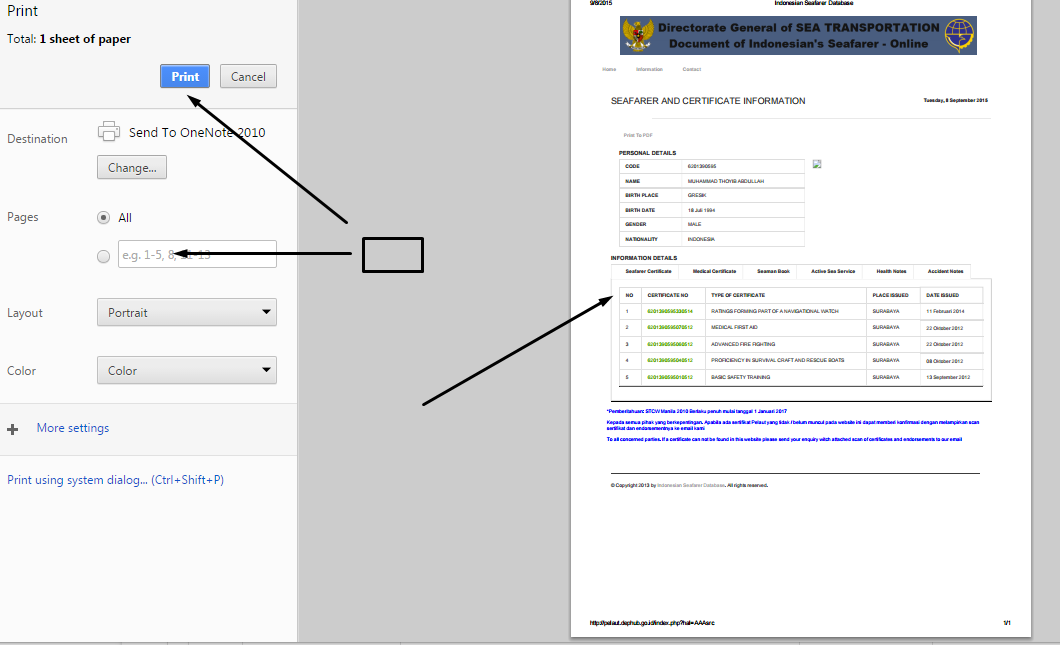Click the broken image placeholder near Personal Details
The width and height of the screenshot is (1060, 645).
[x=817, y=164]
